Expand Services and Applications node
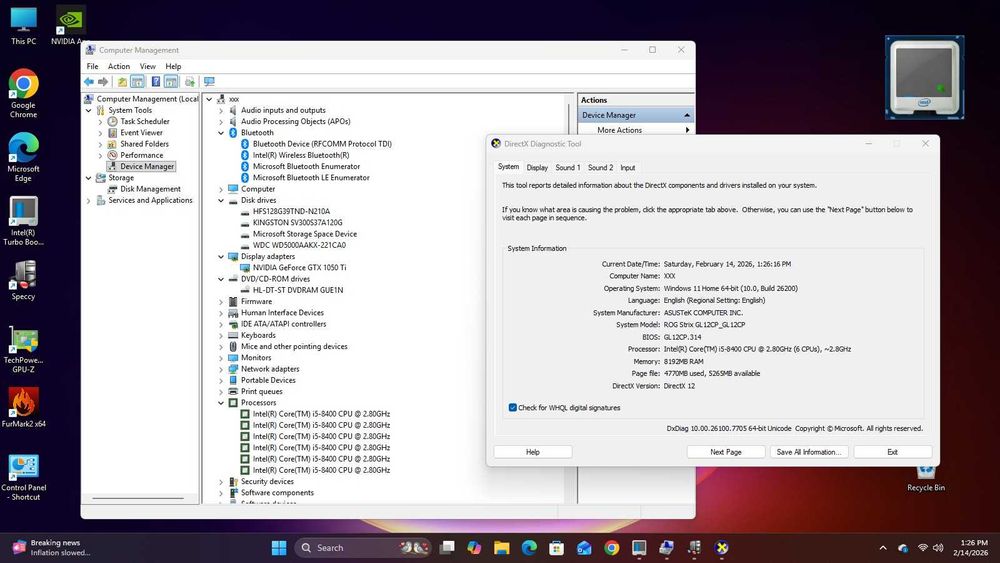 pos(89,200)
